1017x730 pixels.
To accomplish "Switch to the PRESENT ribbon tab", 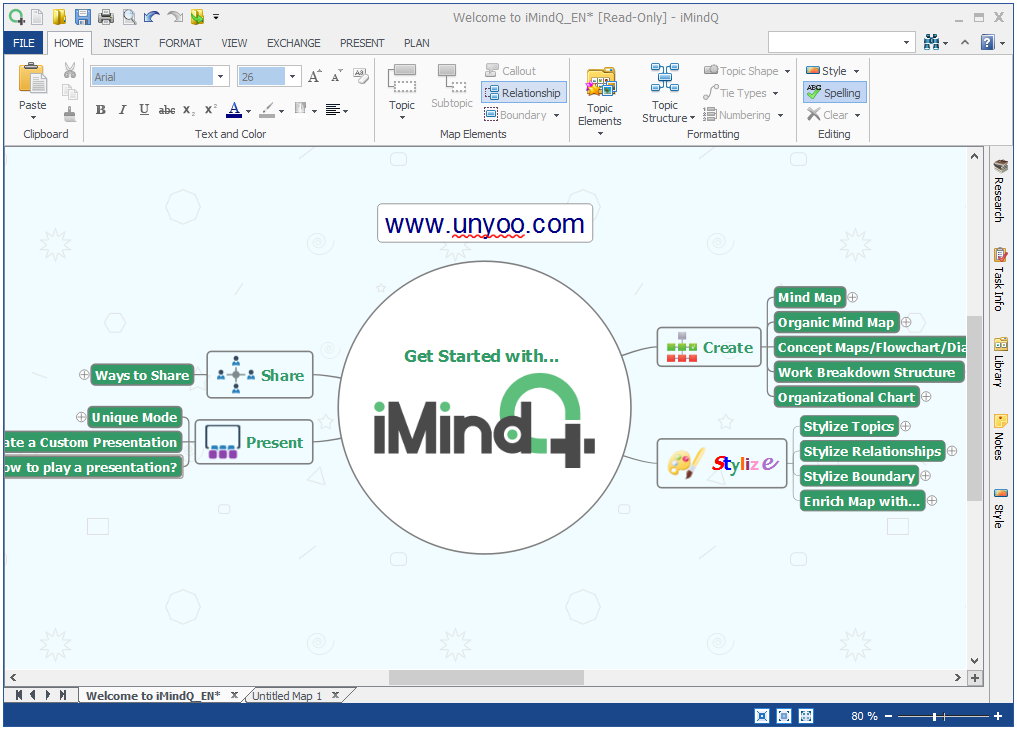I will click(x=362, y=43).
